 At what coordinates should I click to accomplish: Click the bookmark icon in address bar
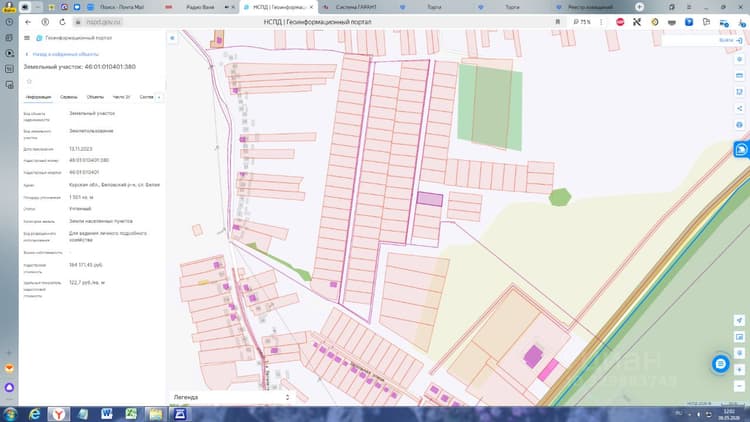[558, 22]
